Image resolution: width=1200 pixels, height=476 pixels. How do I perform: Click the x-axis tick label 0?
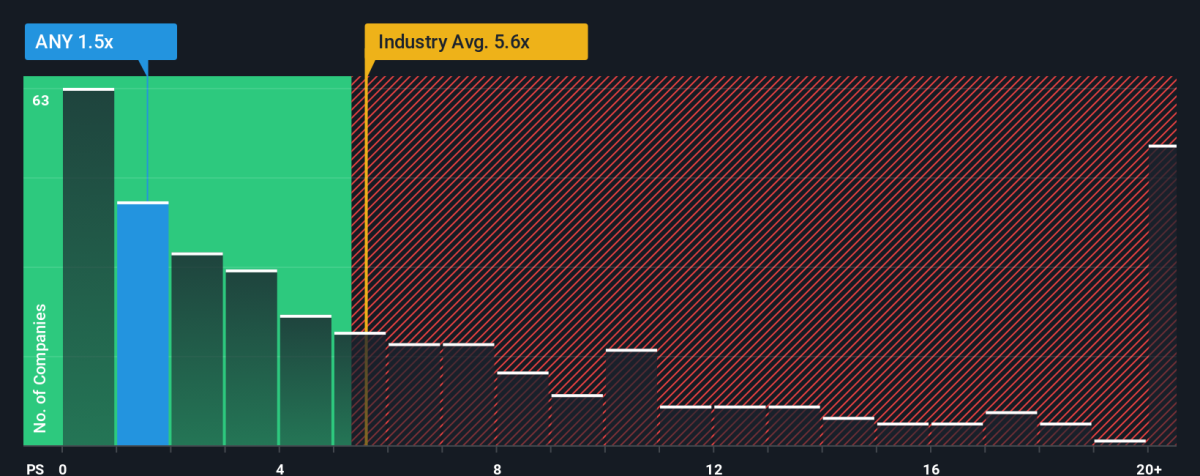pos(63,468)
